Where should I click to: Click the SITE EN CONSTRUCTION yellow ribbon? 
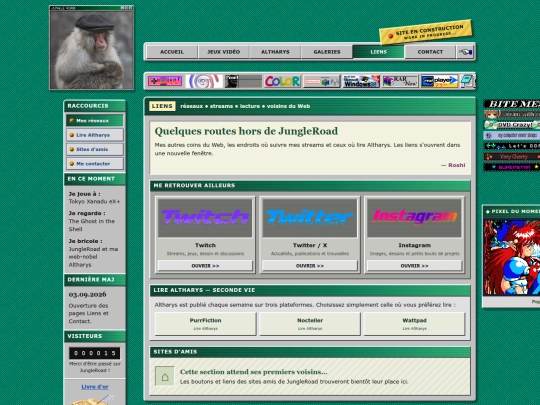(x=426, y=32)
